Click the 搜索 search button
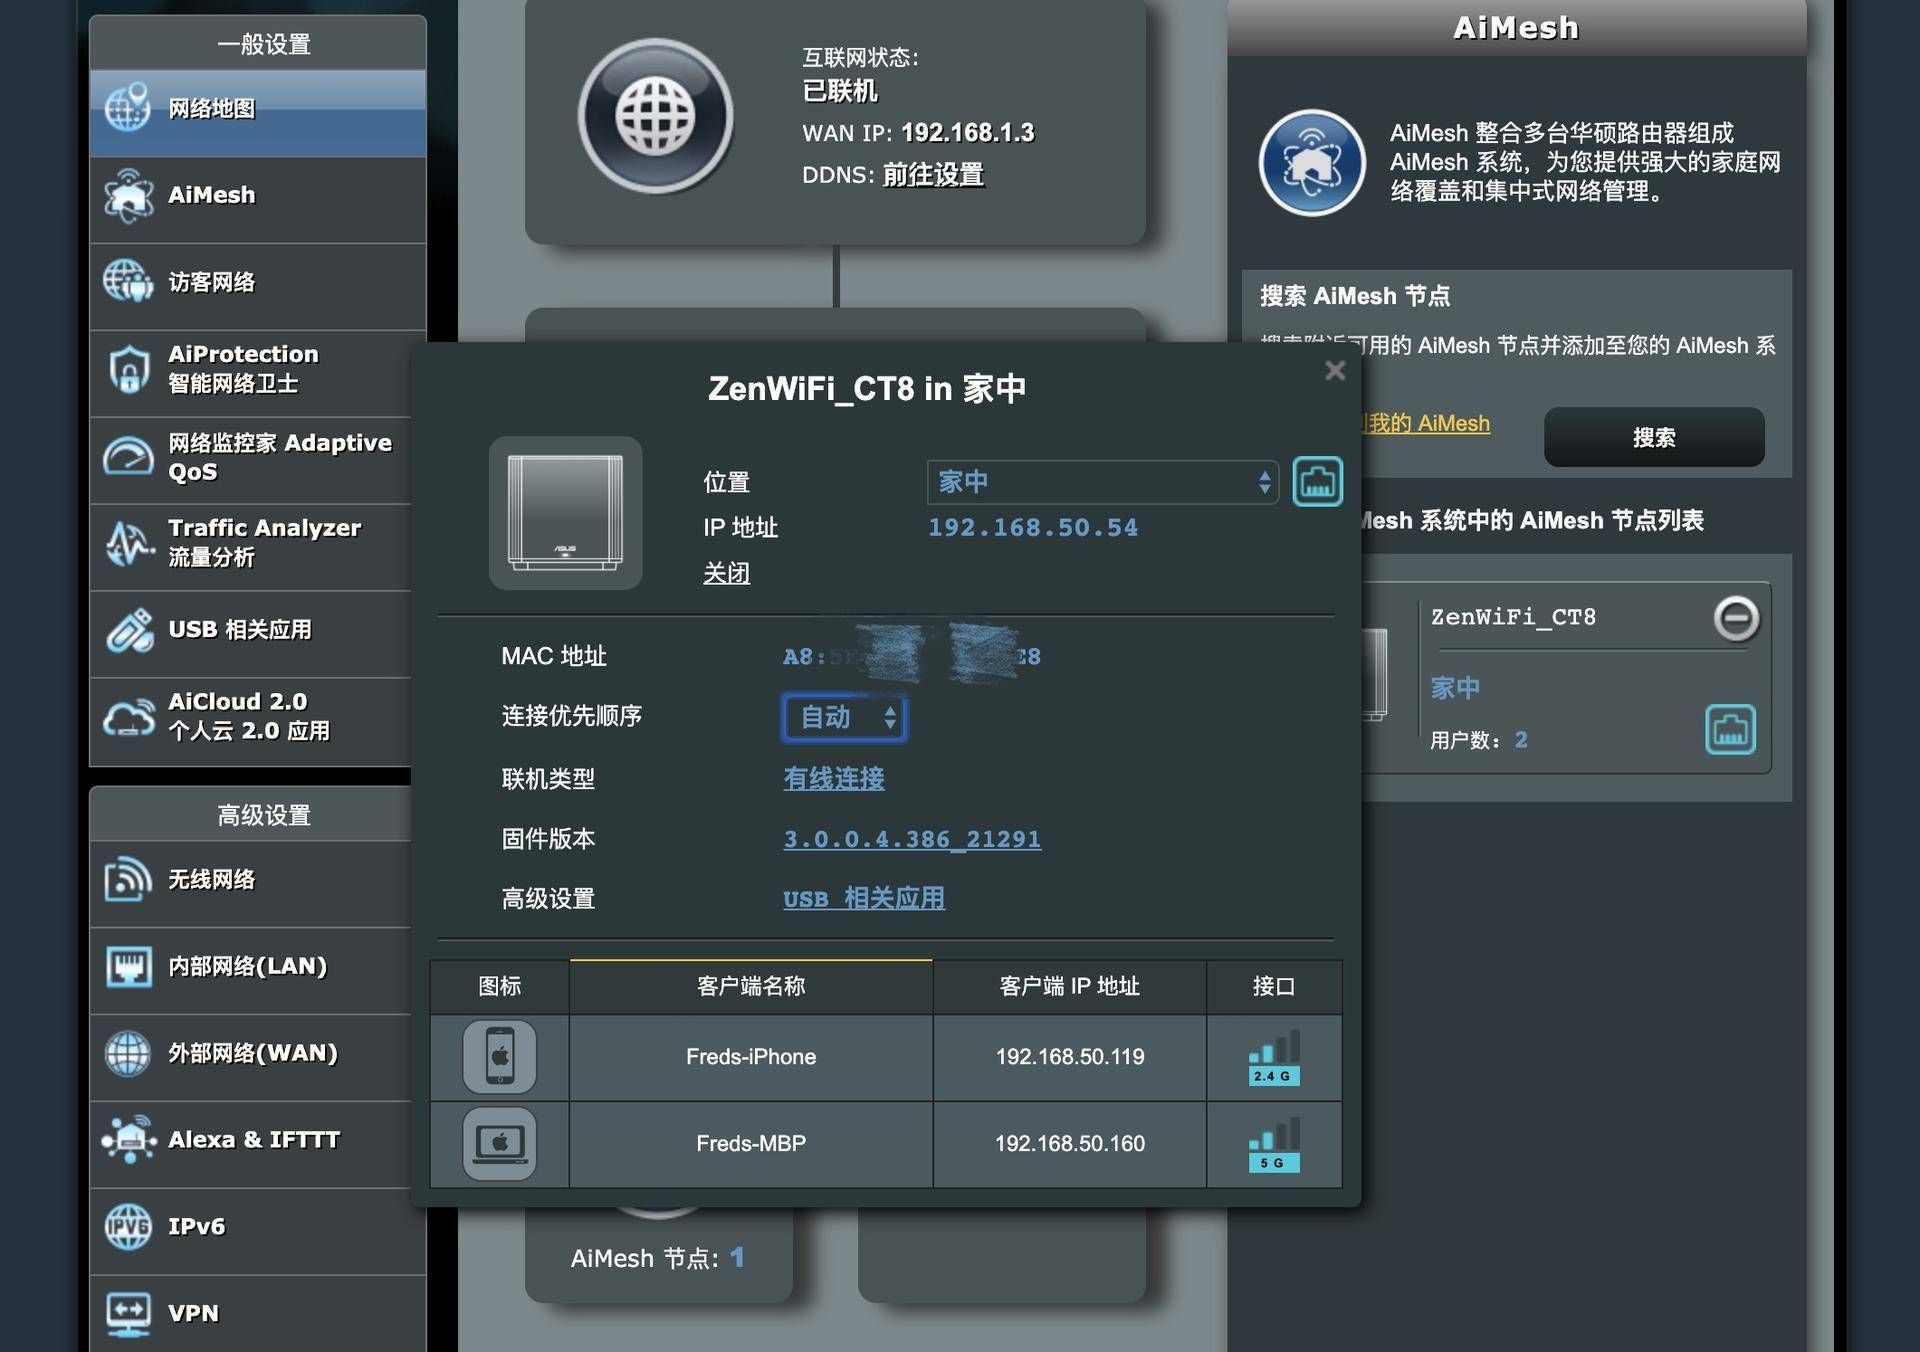 click(1654, 437)
